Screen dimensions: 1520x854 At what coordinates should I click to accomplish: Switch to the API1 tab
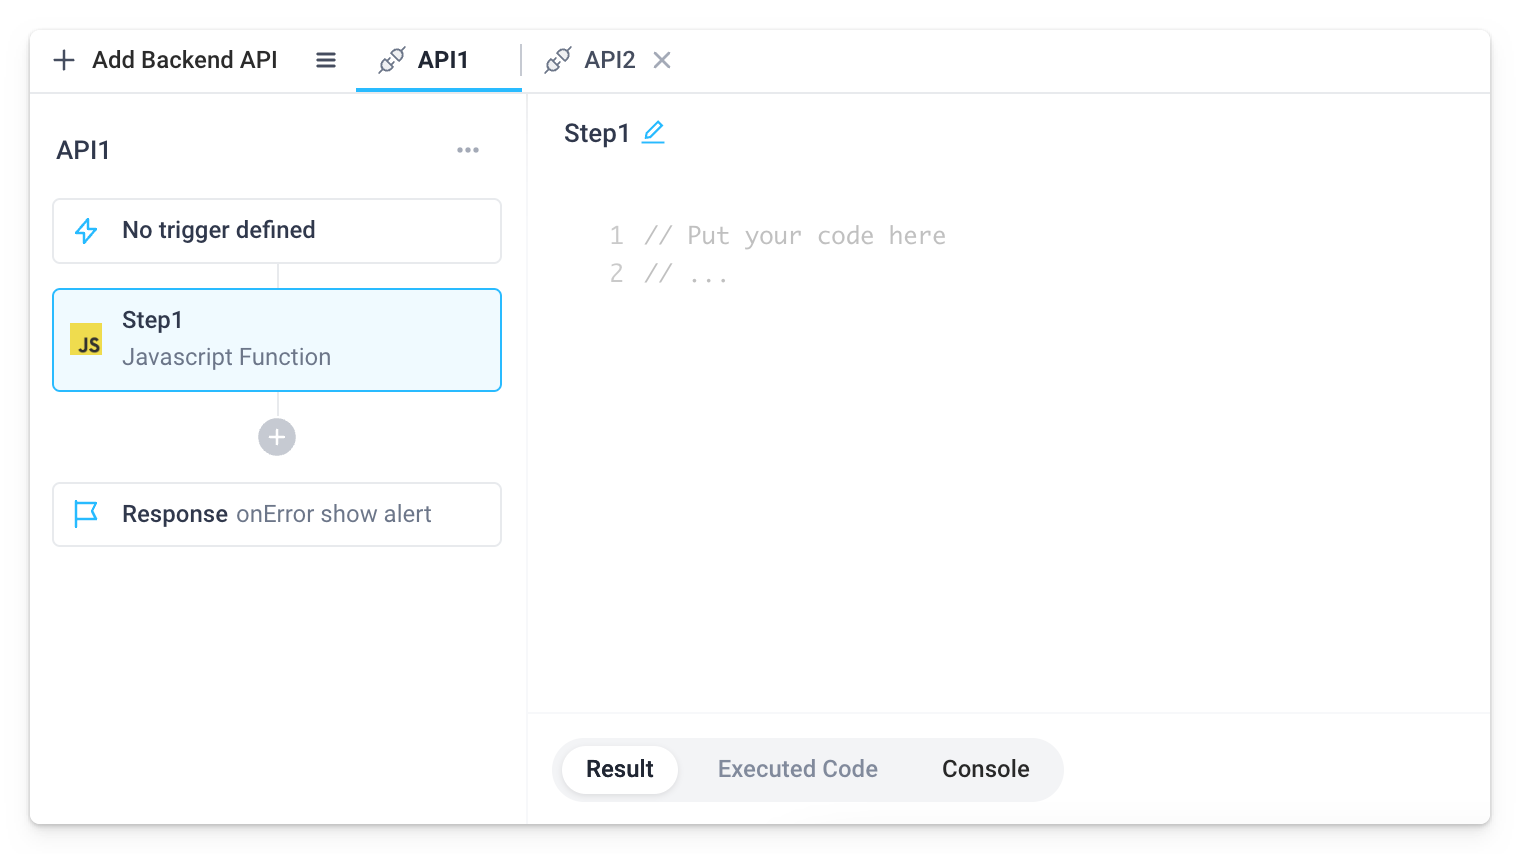443,60
